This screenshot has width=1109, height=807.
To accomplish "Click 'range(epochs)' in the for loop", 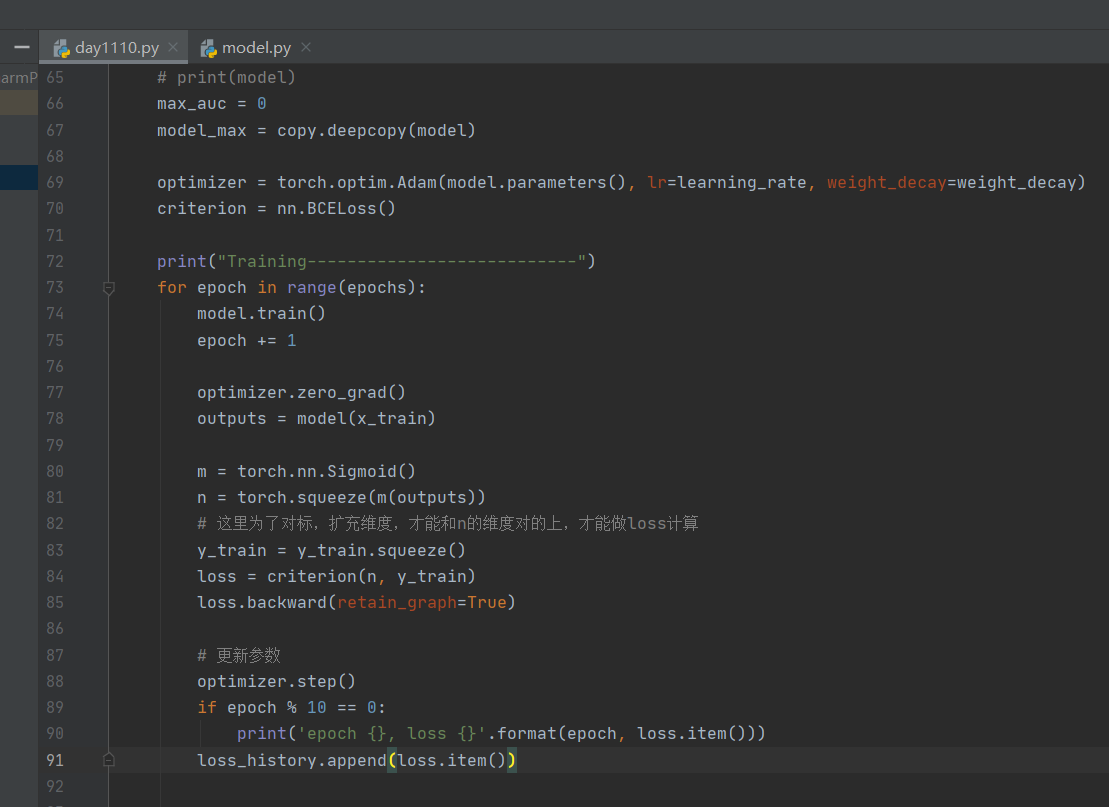I will 351,288.
